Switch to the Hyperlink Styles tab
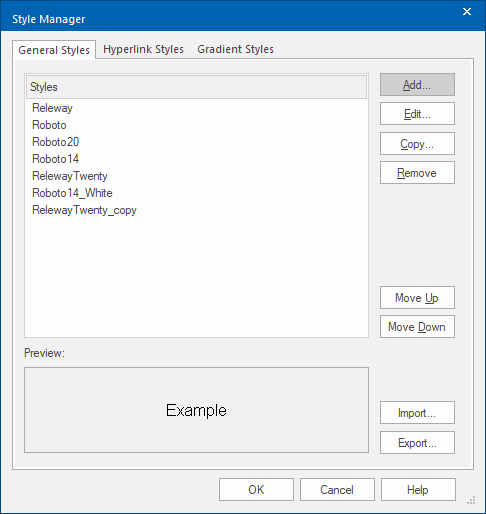The width and height of the screenshot is (486, 514). pos(143,49)
